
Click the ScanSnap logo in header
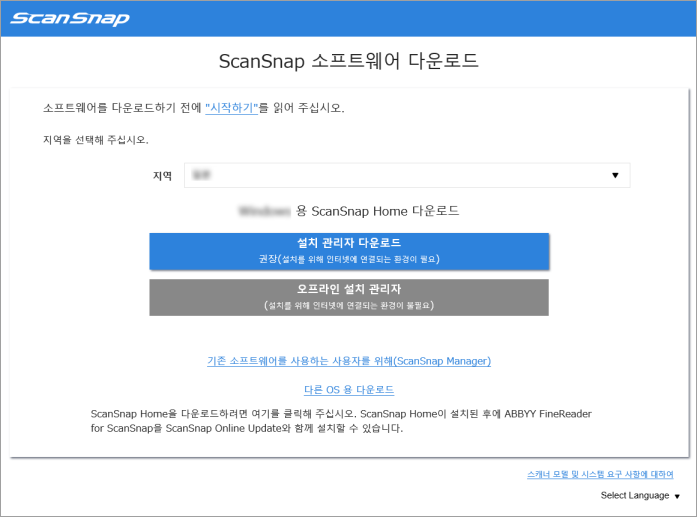pyautogui.click(x=70, y=19)
